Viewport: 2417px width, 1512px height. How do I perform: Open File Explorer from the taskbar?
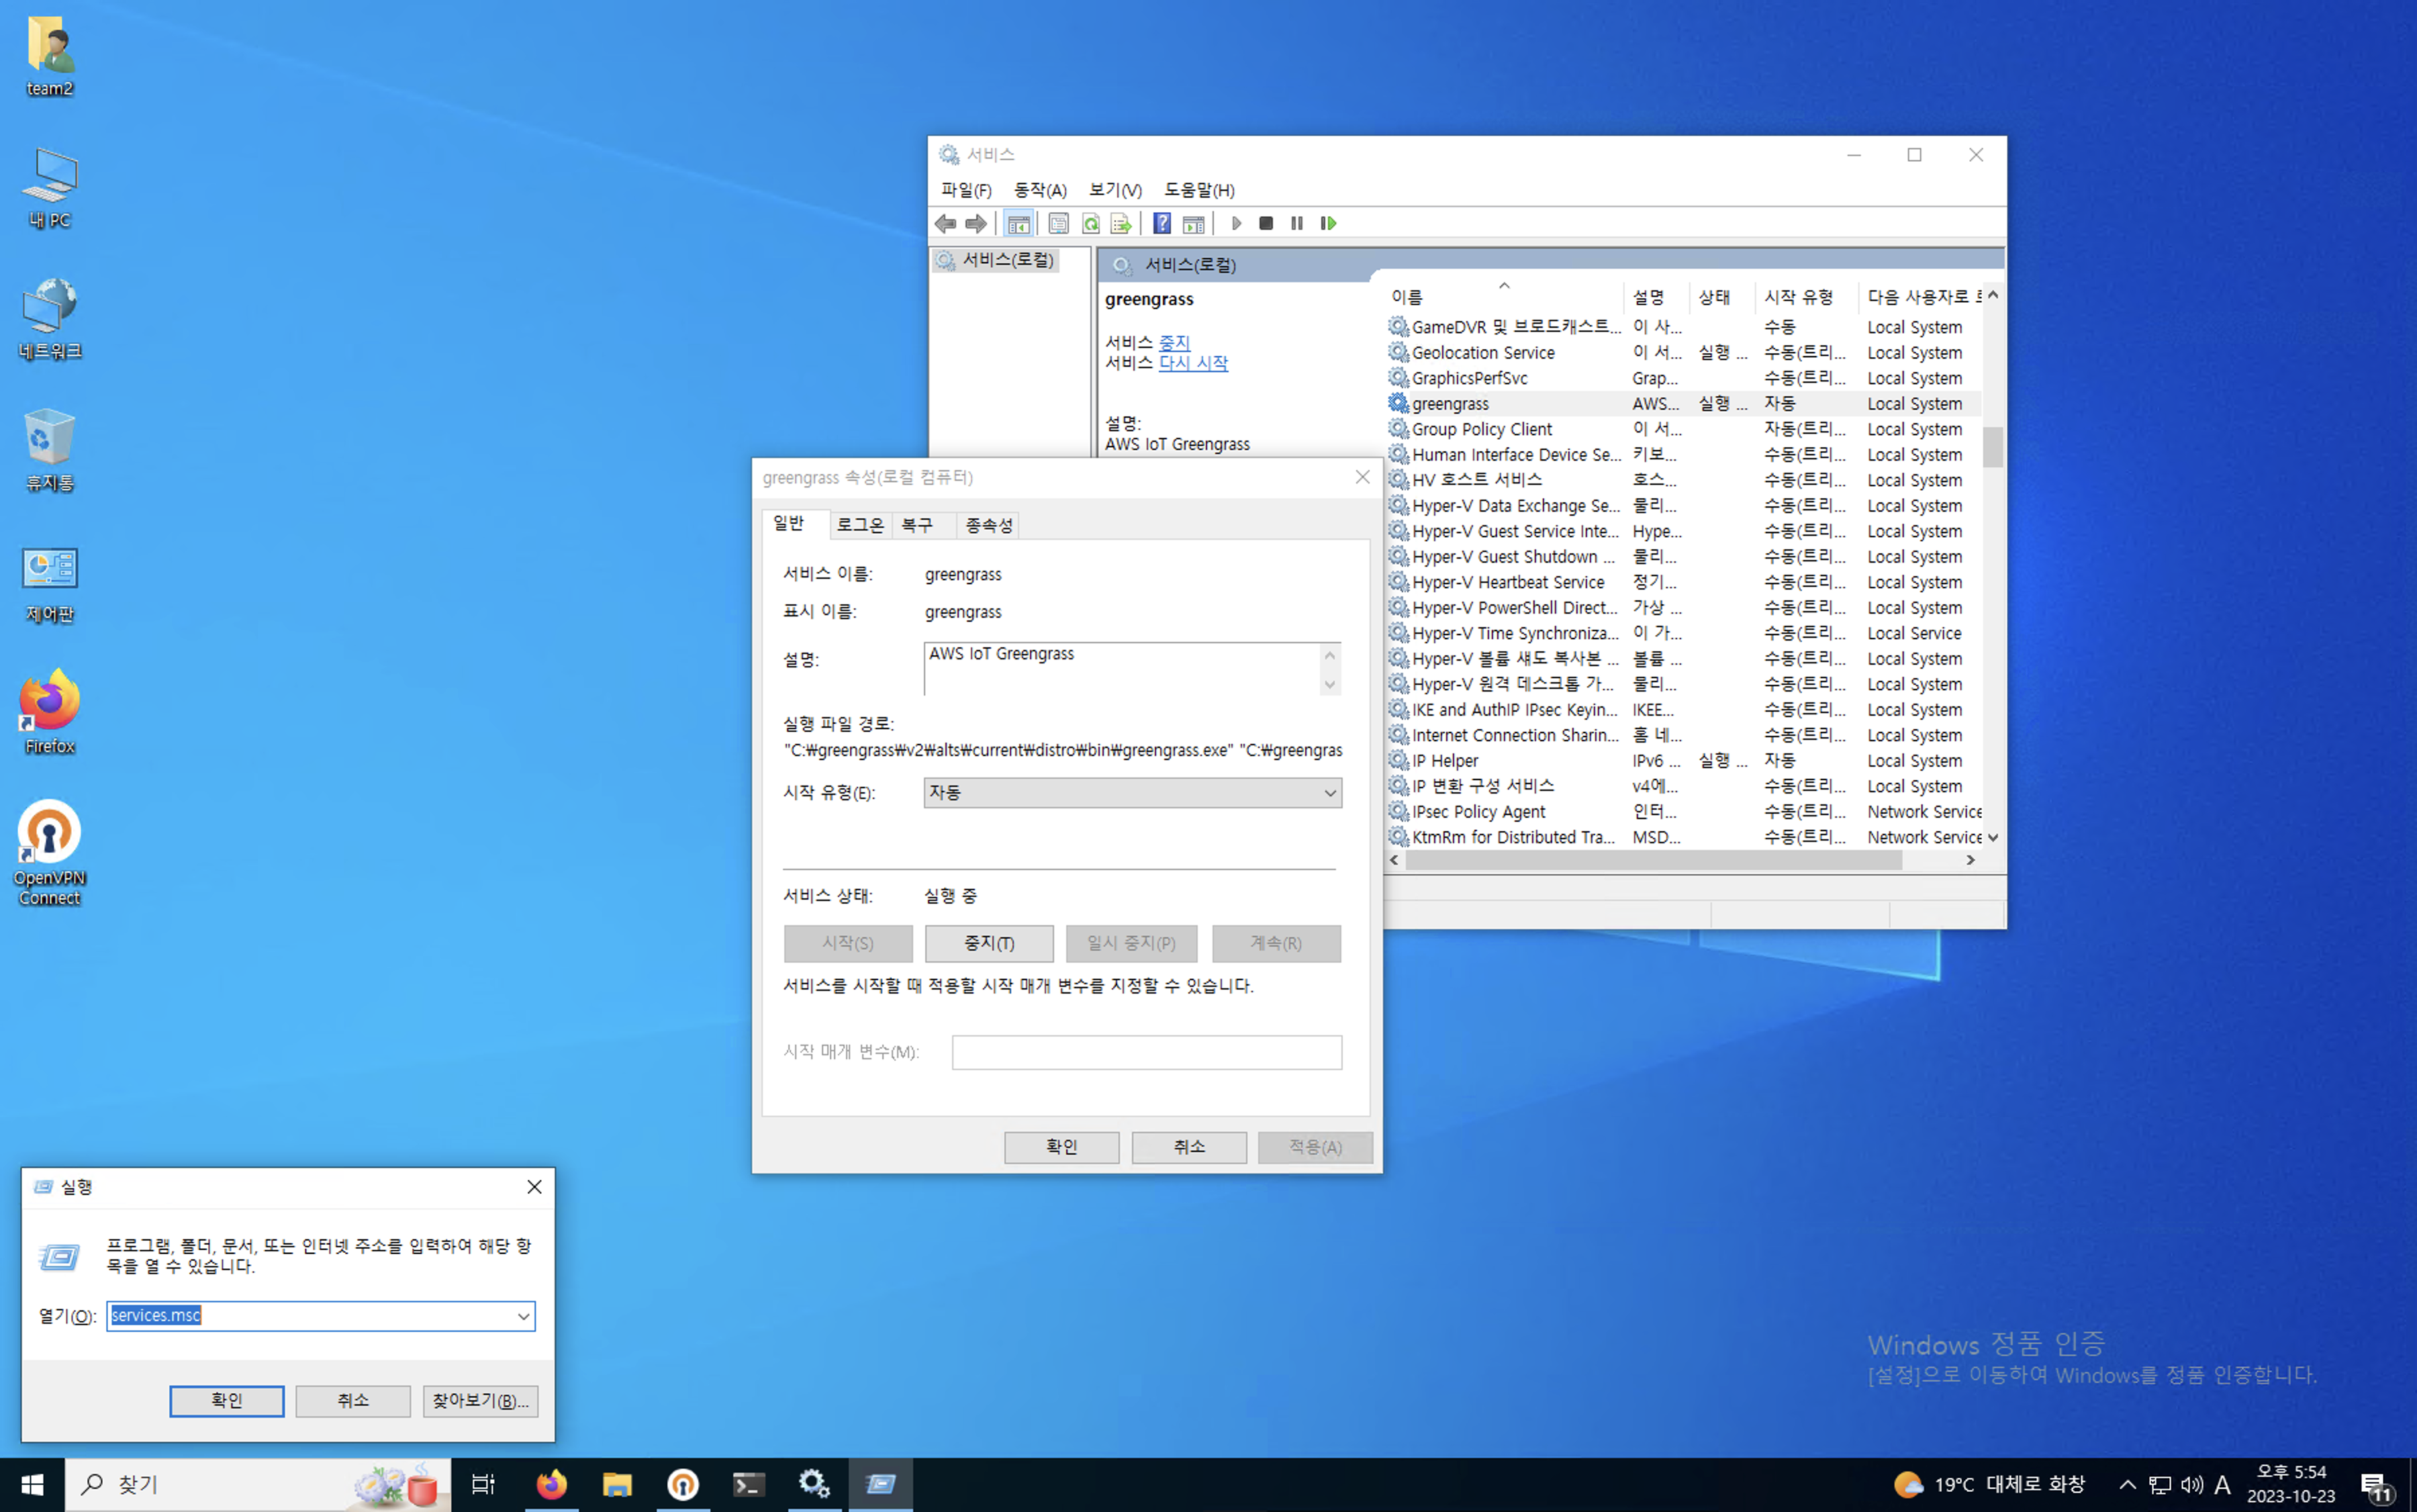pos(617,1484)
